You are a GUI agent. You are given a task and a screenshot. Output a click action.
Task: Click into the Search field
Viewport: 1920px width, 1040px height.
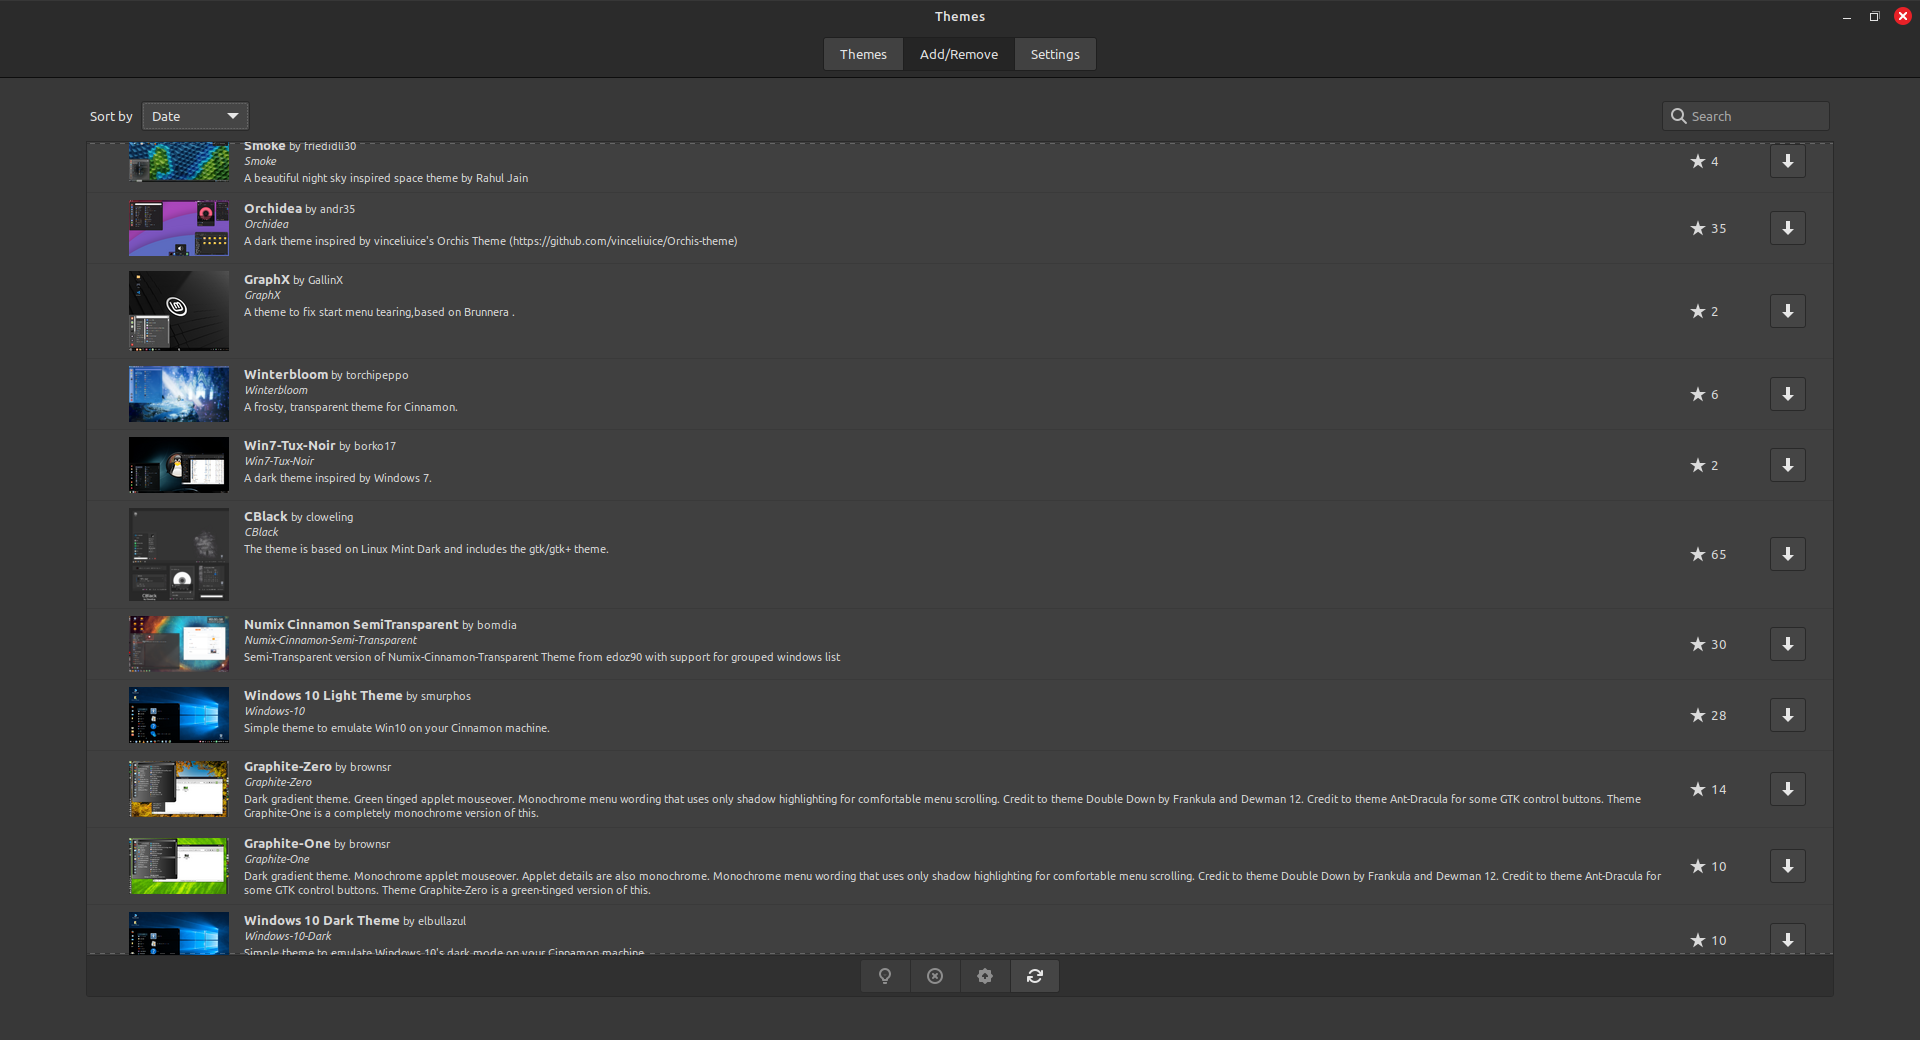1746,116
